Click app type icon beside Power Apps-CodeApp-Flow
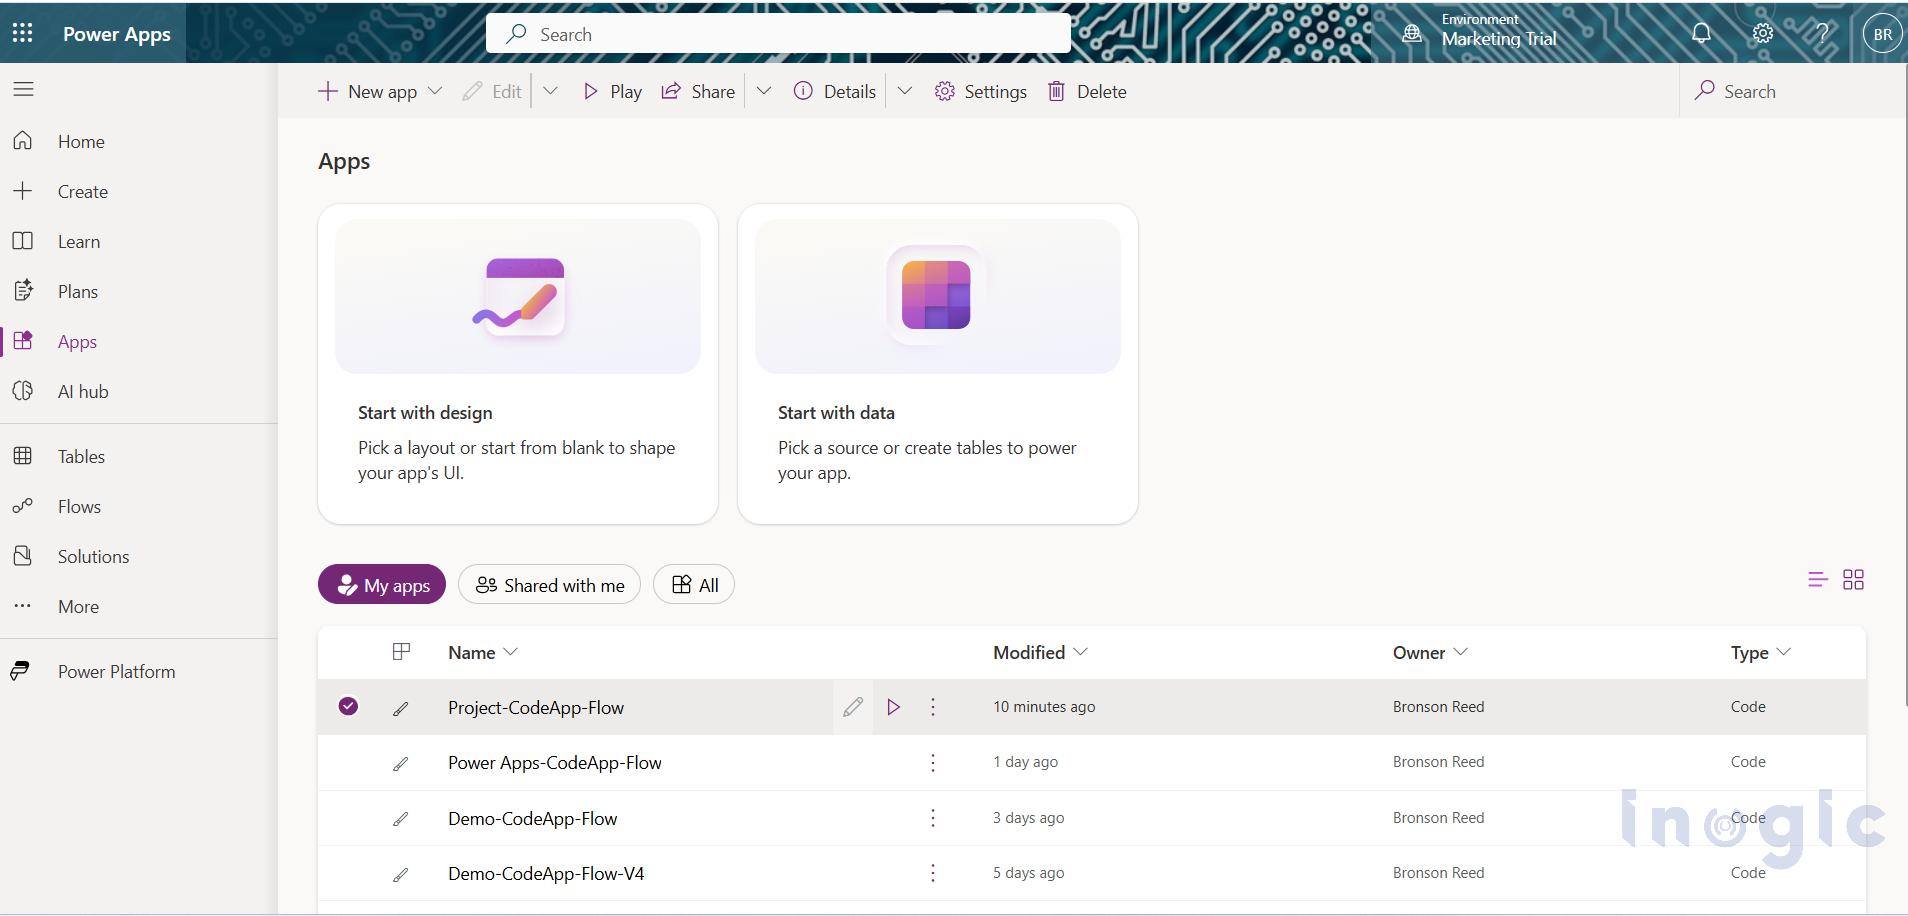Viewport: 1908px width, 916px height. pos(400,764)
